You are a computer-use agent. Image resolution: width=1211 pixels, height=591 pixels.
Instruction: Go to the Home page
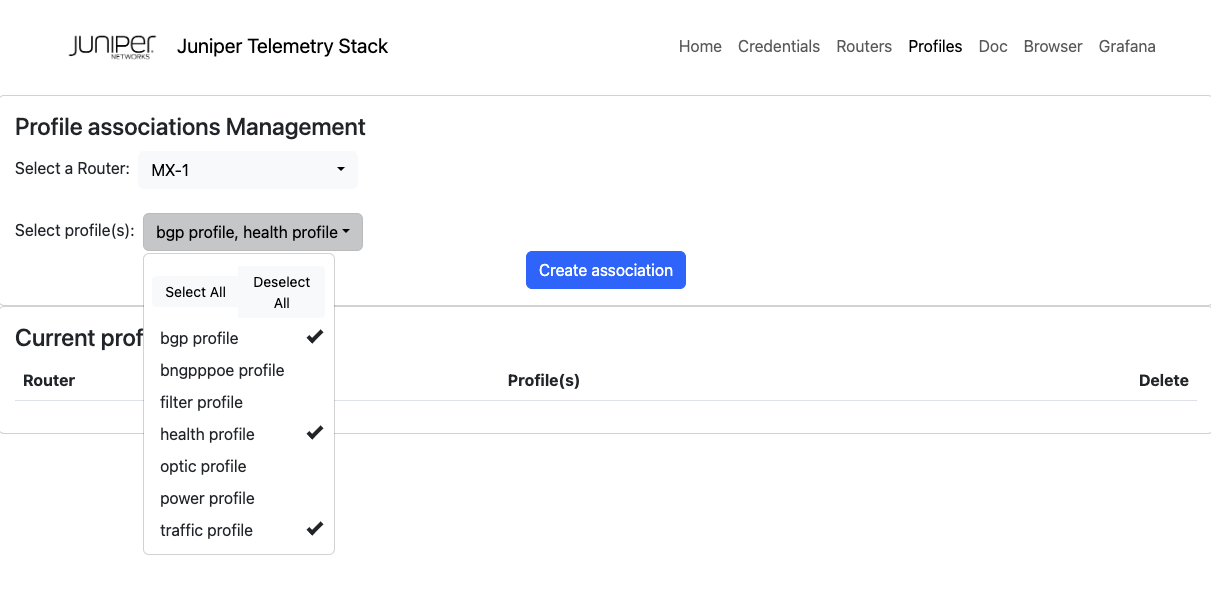700,46
